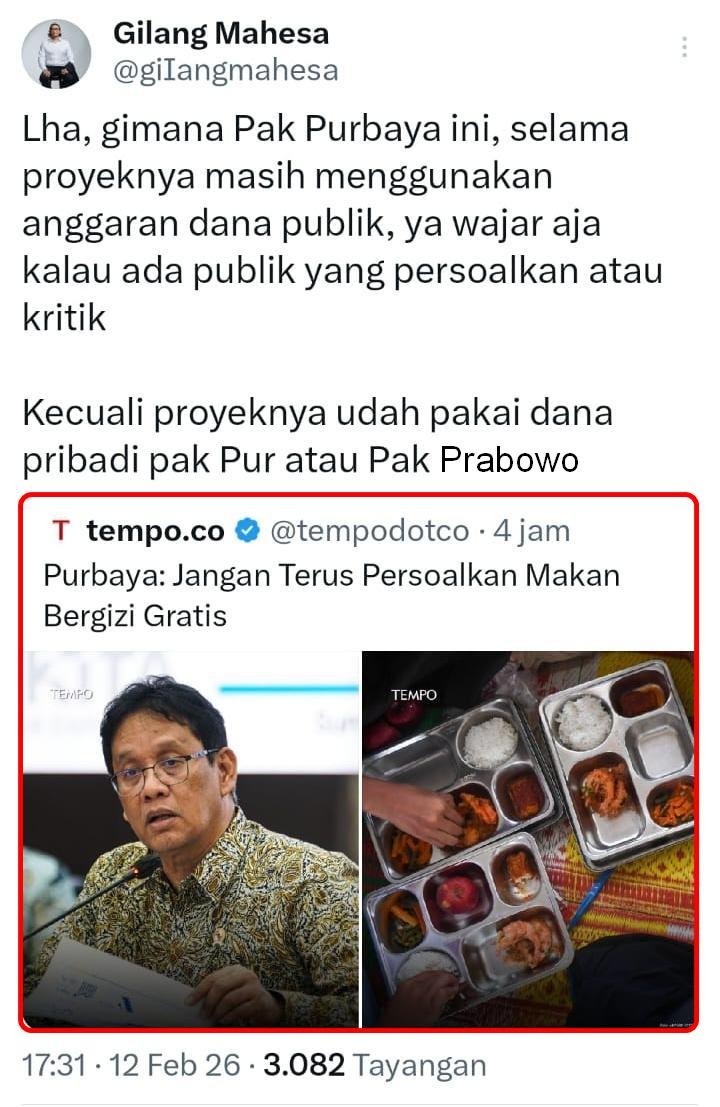Tap the TEMPO watermark on the batik-shirt photo

pos(71,695)
